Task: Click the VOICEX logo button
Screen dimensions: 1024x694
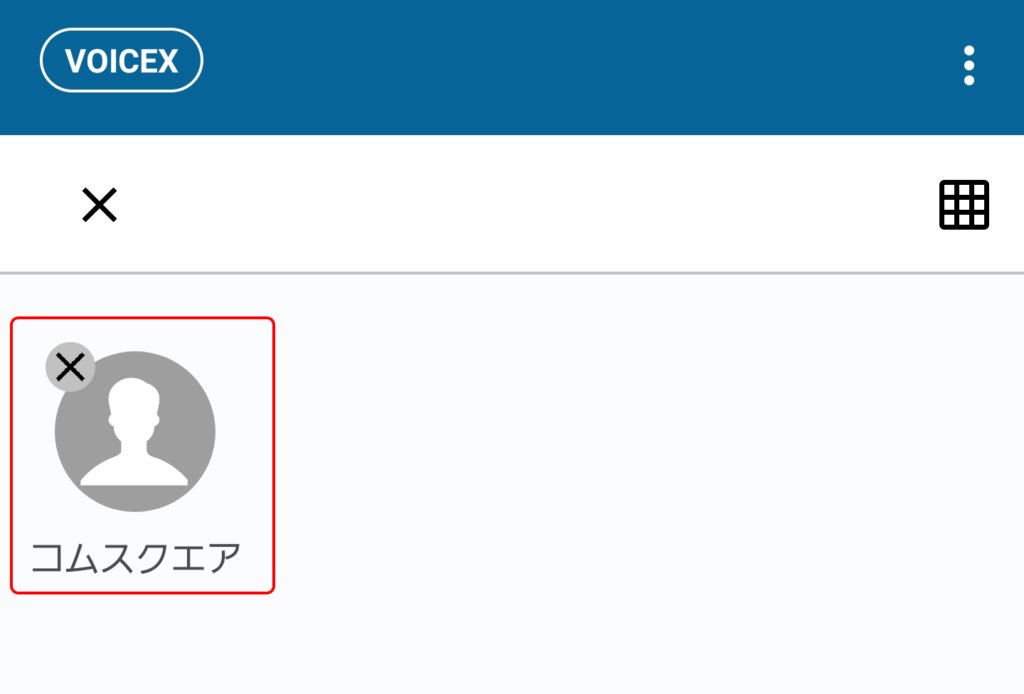Action: tap(121, 61)
